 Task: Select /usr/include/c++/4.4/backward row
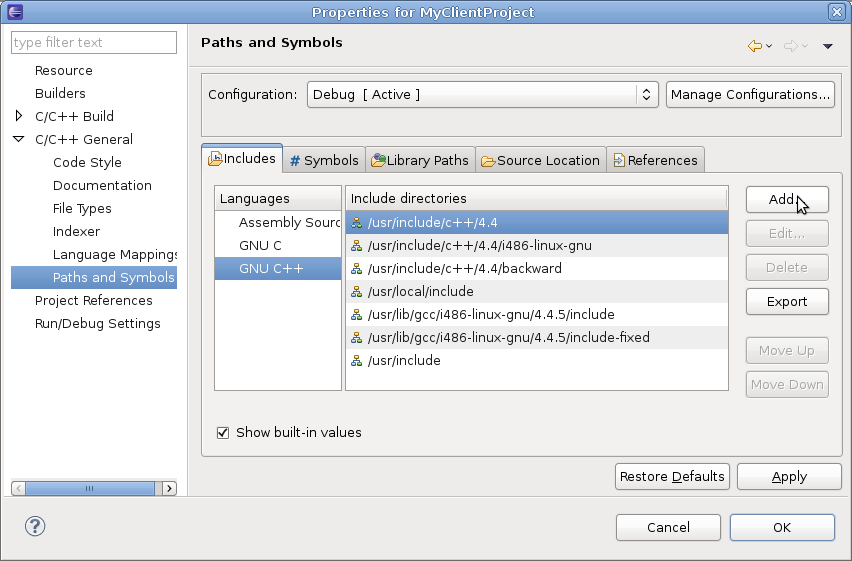tap(537, 269)
